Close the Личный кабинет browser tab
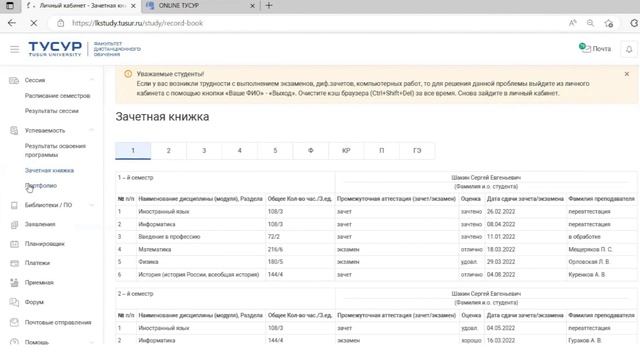The image size is (640, 360). [x=133, y=6]
